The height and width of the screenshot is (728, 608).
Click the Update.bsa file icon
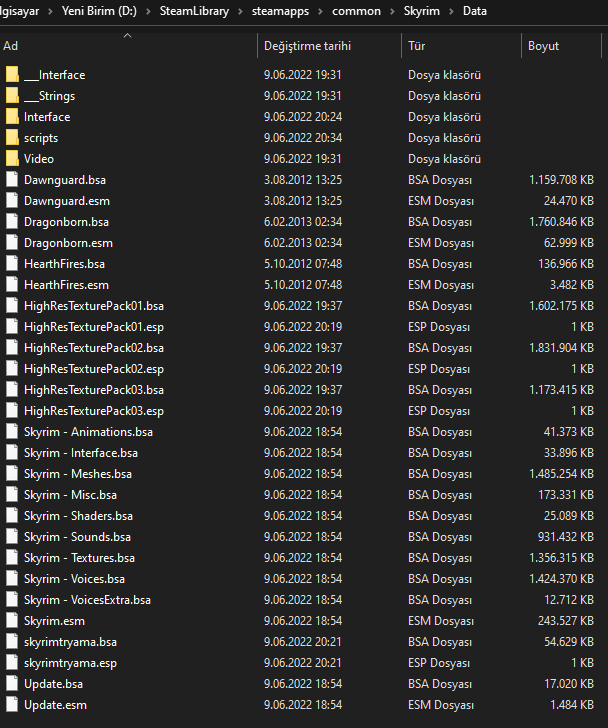coord(12,683)
